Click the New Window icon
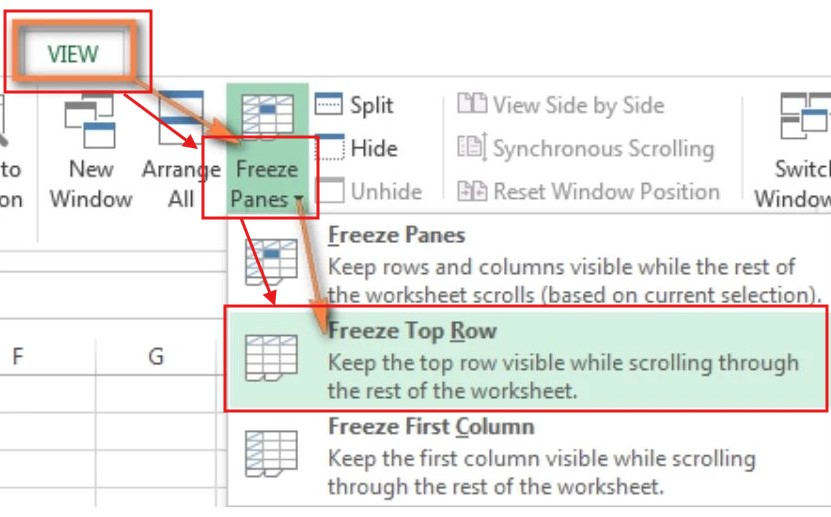The width and height of the screenshot is (831, 517). [90, 121]
